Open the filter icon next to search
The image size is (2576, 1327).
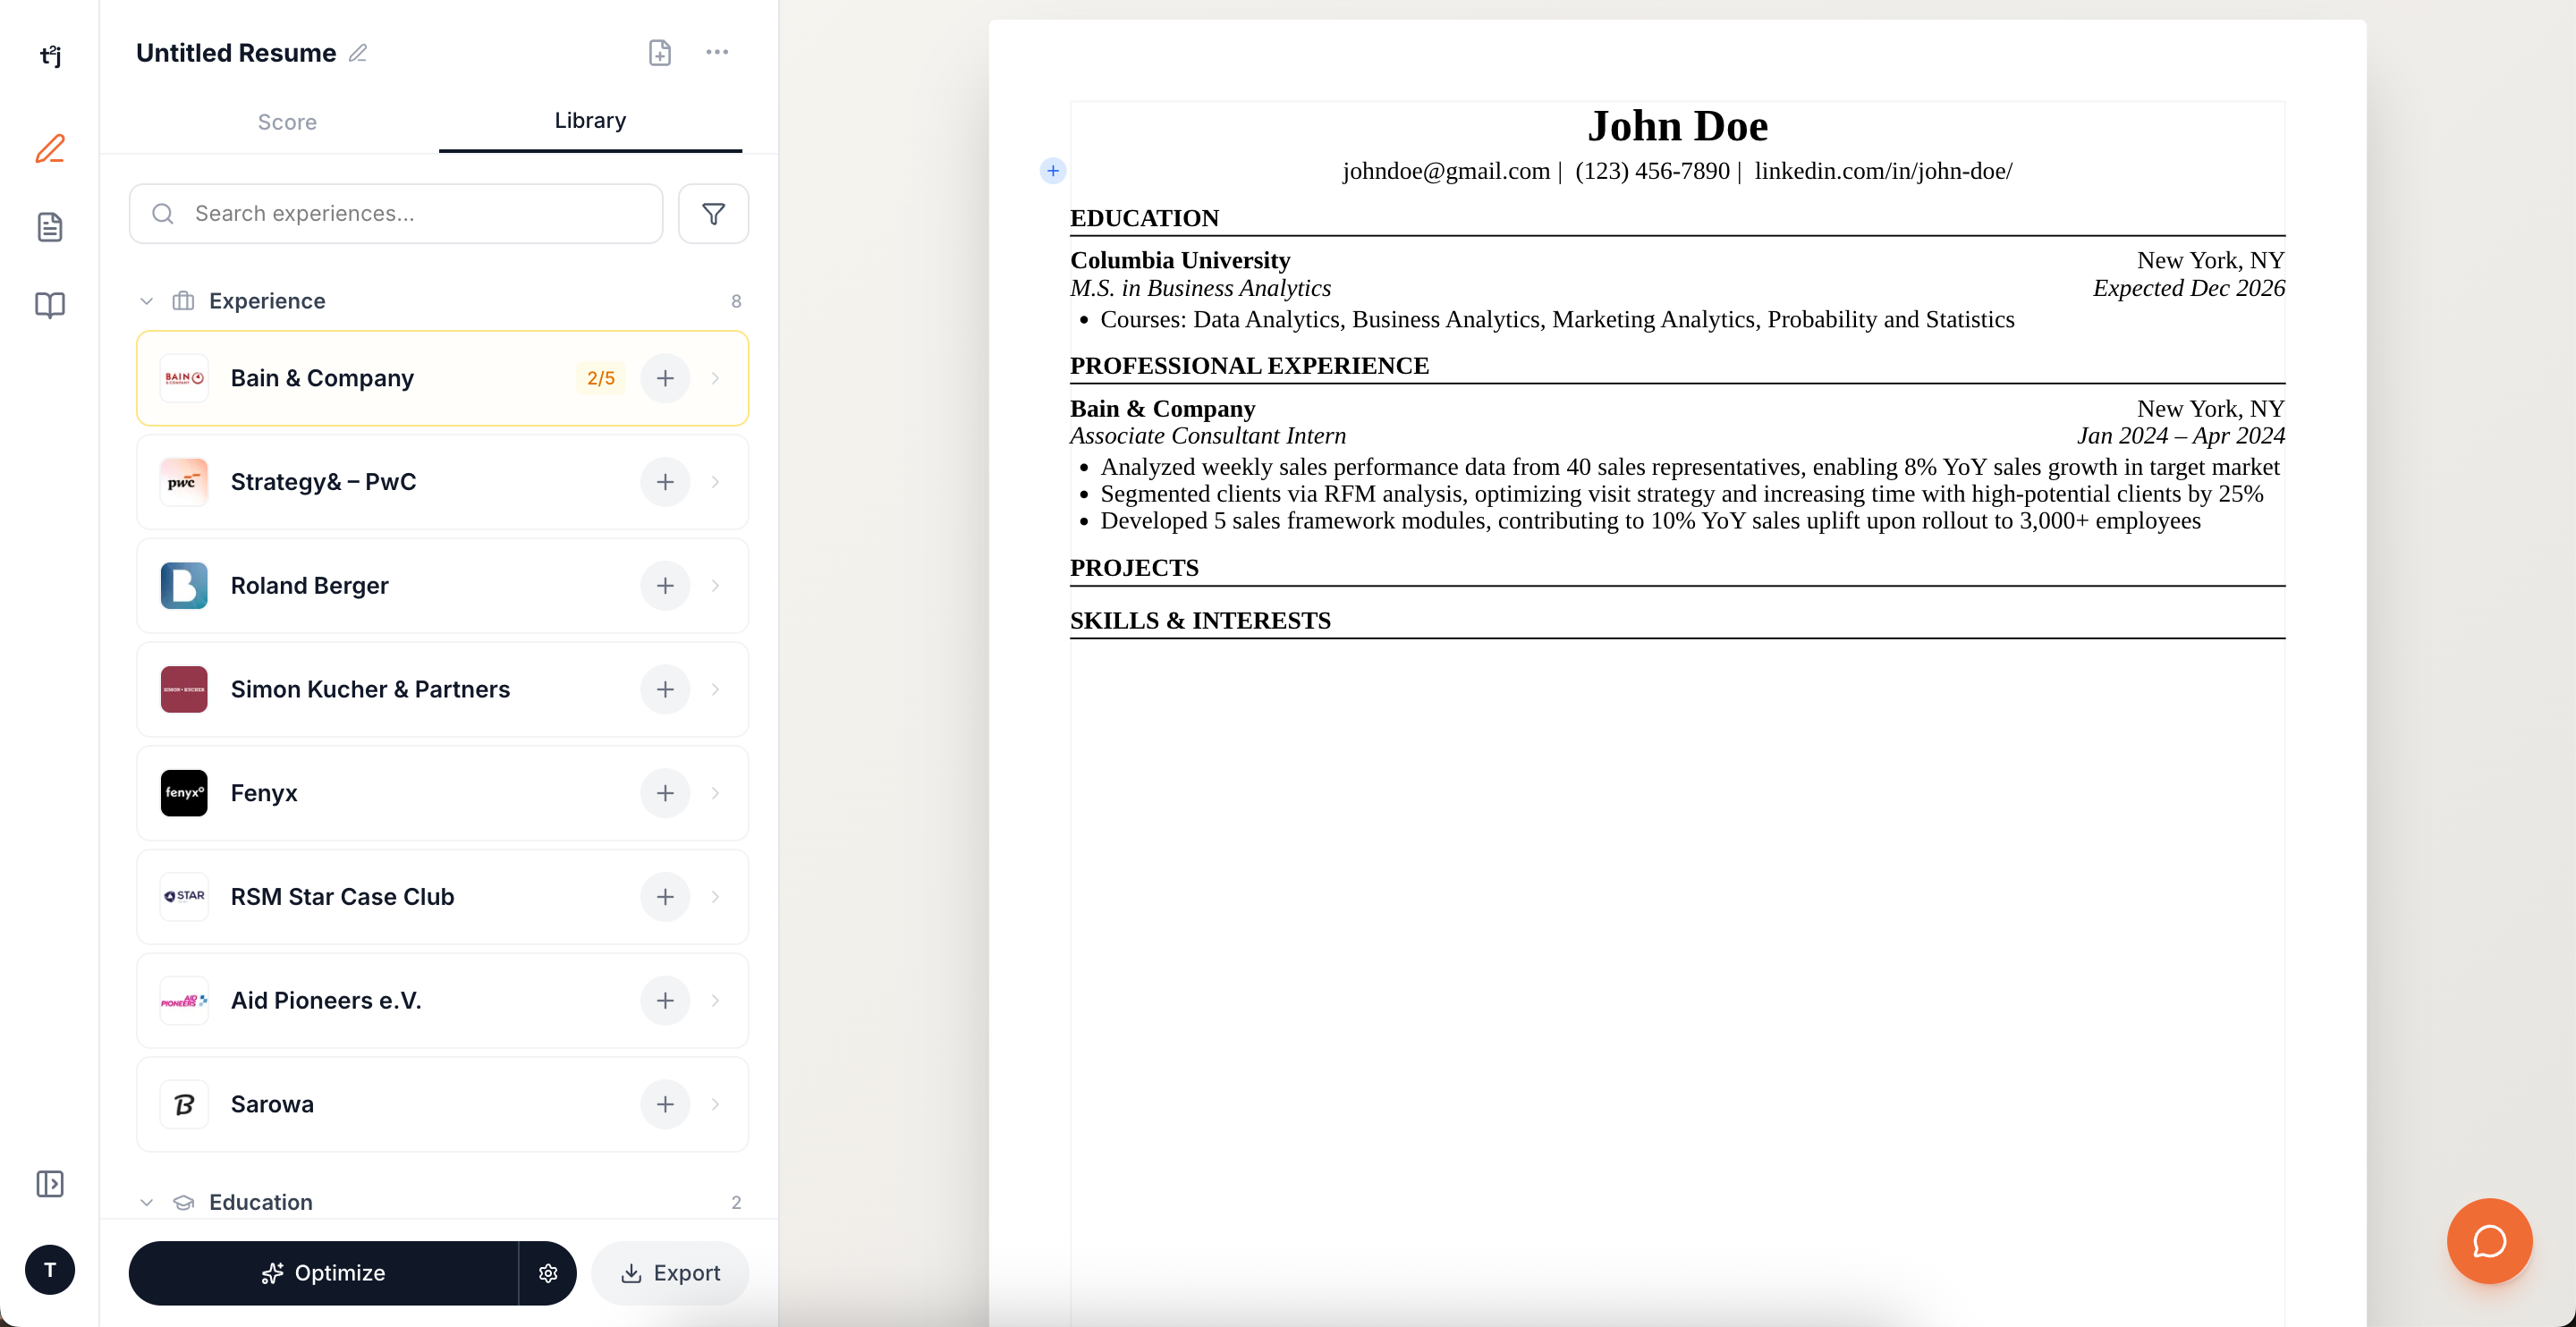point(713,214)
